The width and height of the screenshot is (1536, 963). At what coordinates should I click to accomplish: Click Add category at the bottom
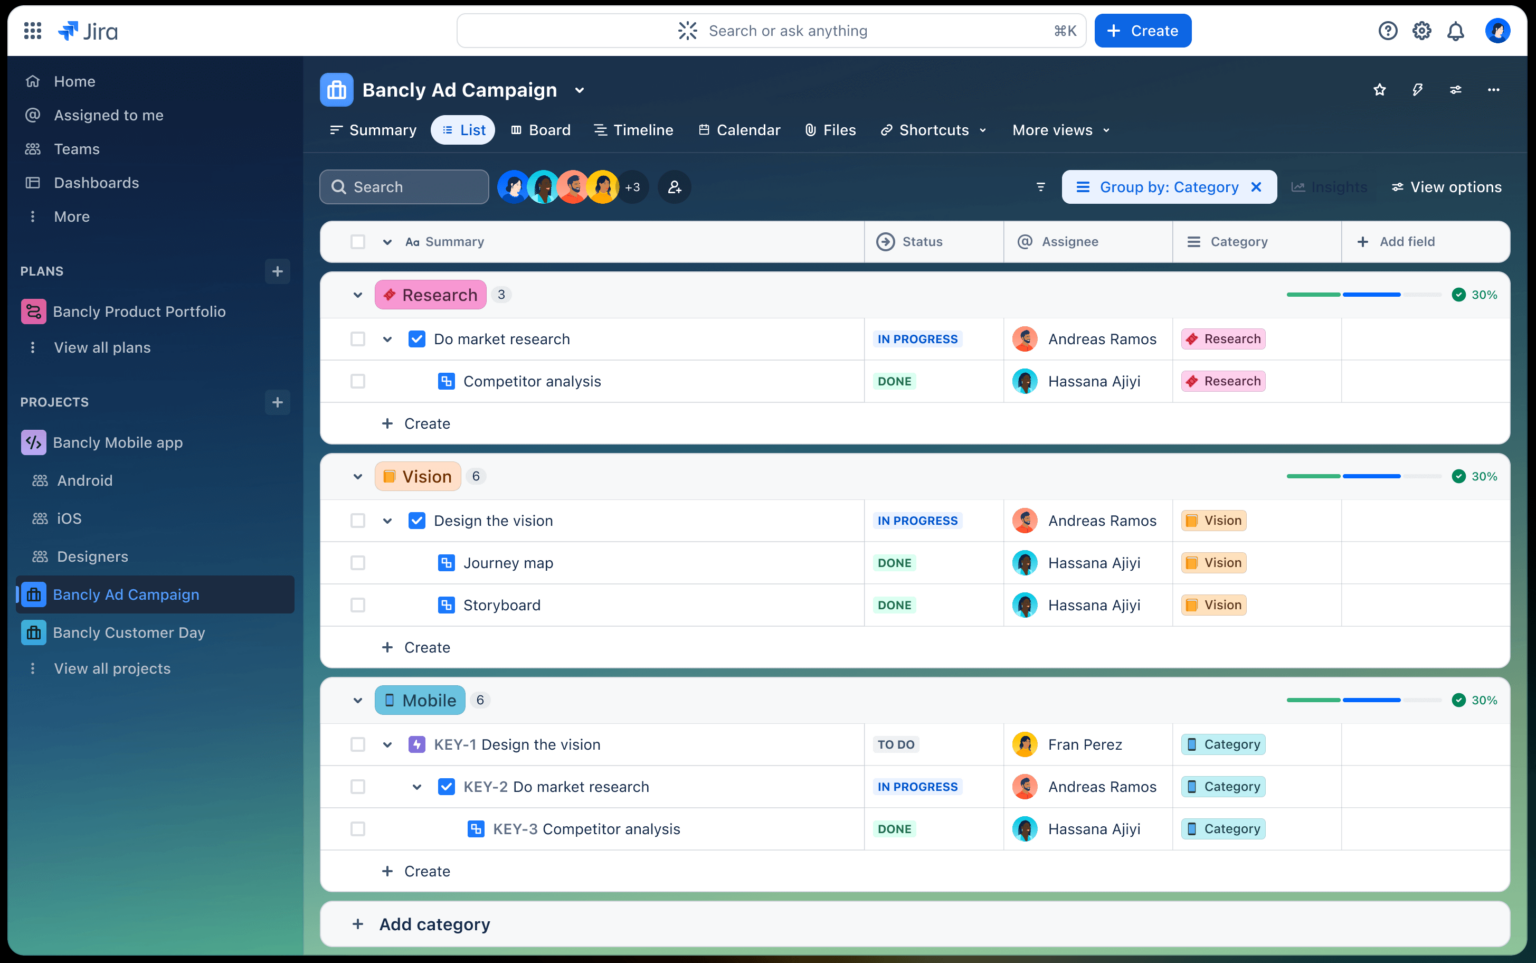(434, 924)
